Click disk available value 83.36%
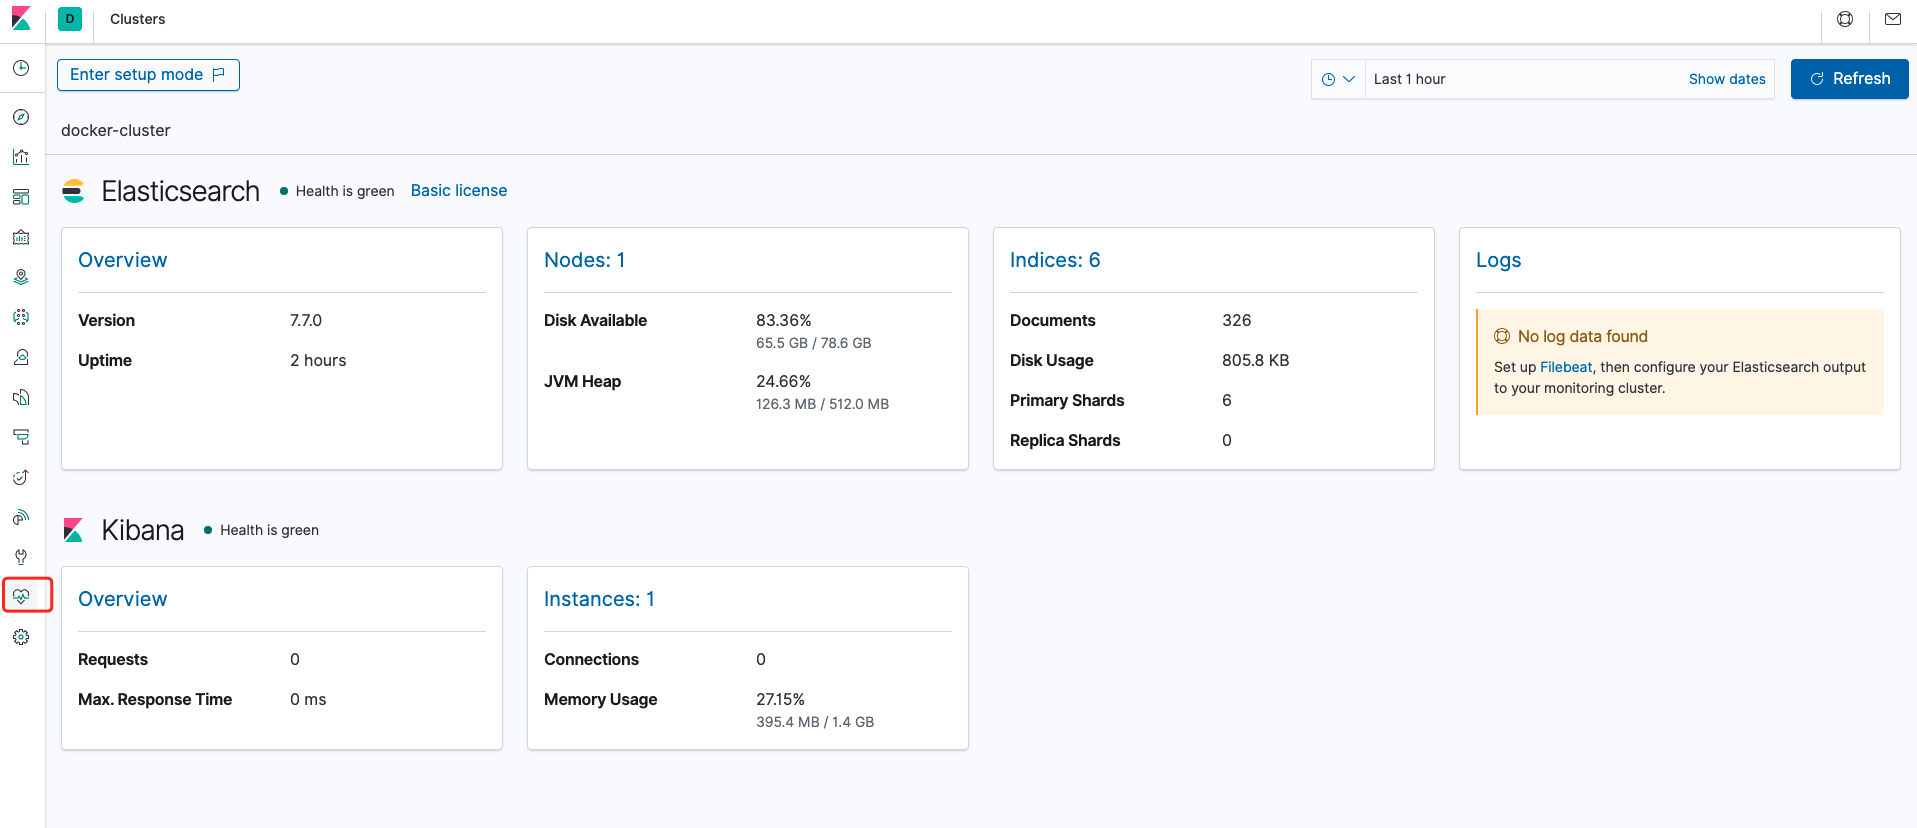The height and width of the screenshot is (828, 1917). (784, 320)
